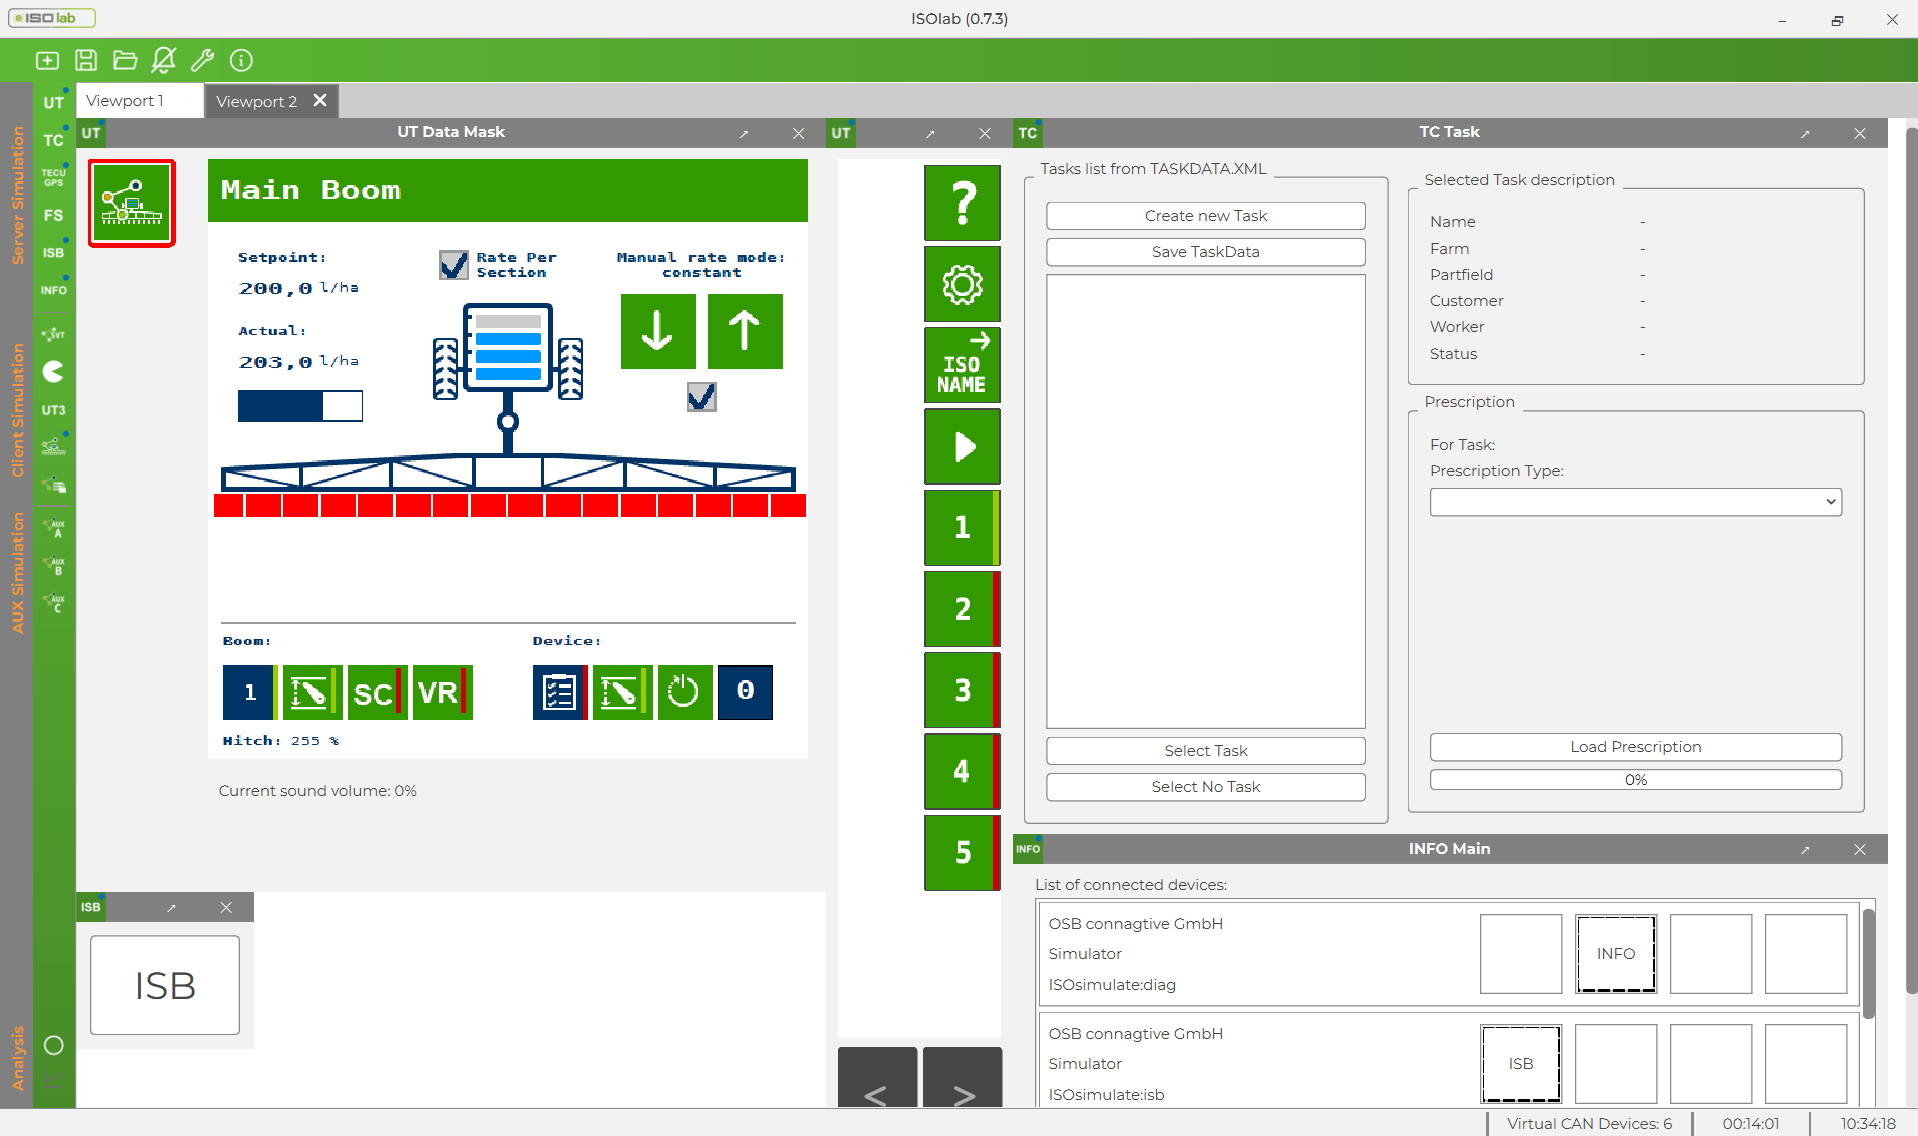
Task: Click the Load Prescription button
Action: coord(1636,747)
